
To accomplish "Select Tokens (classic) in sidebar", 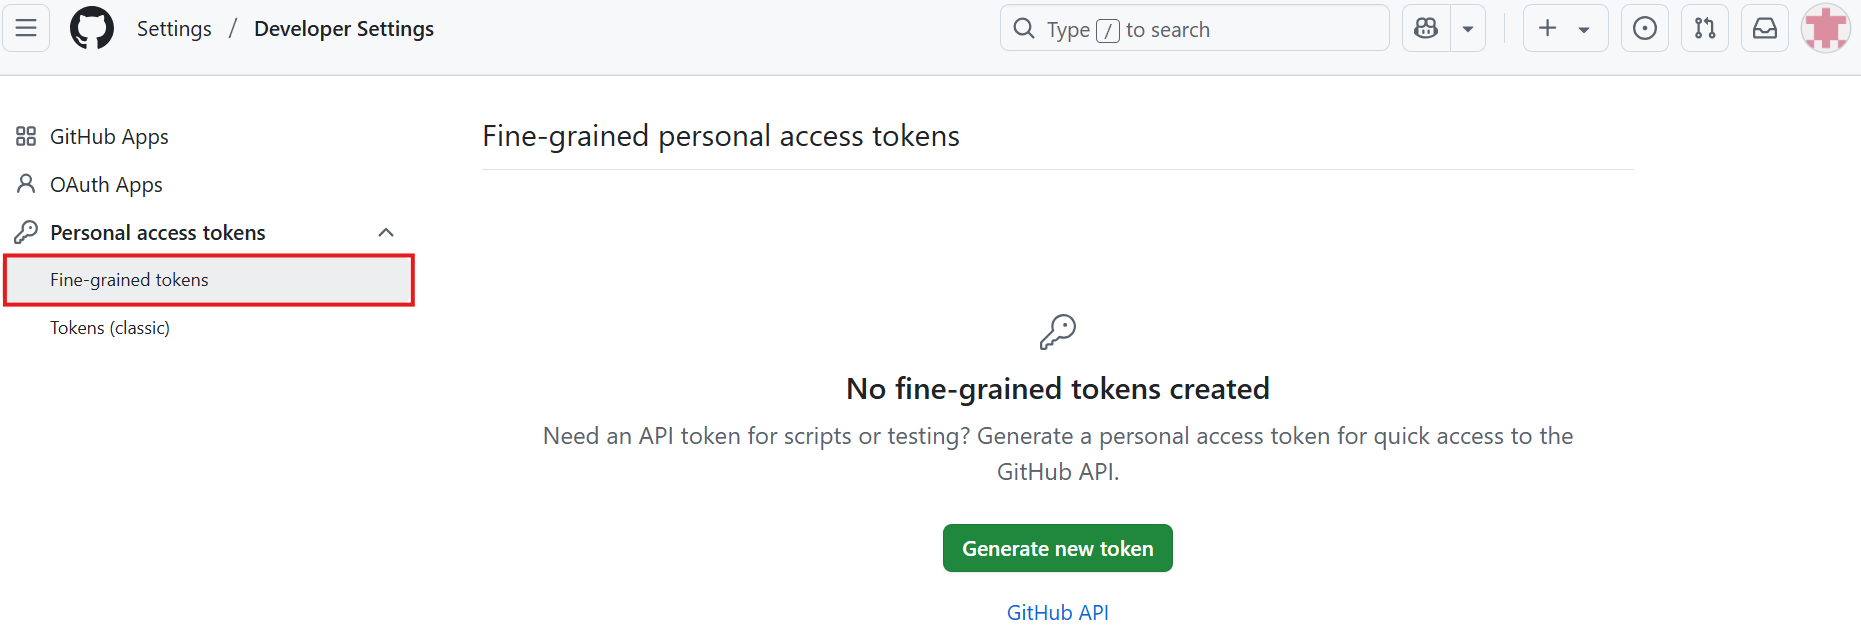I will [110, 328].
